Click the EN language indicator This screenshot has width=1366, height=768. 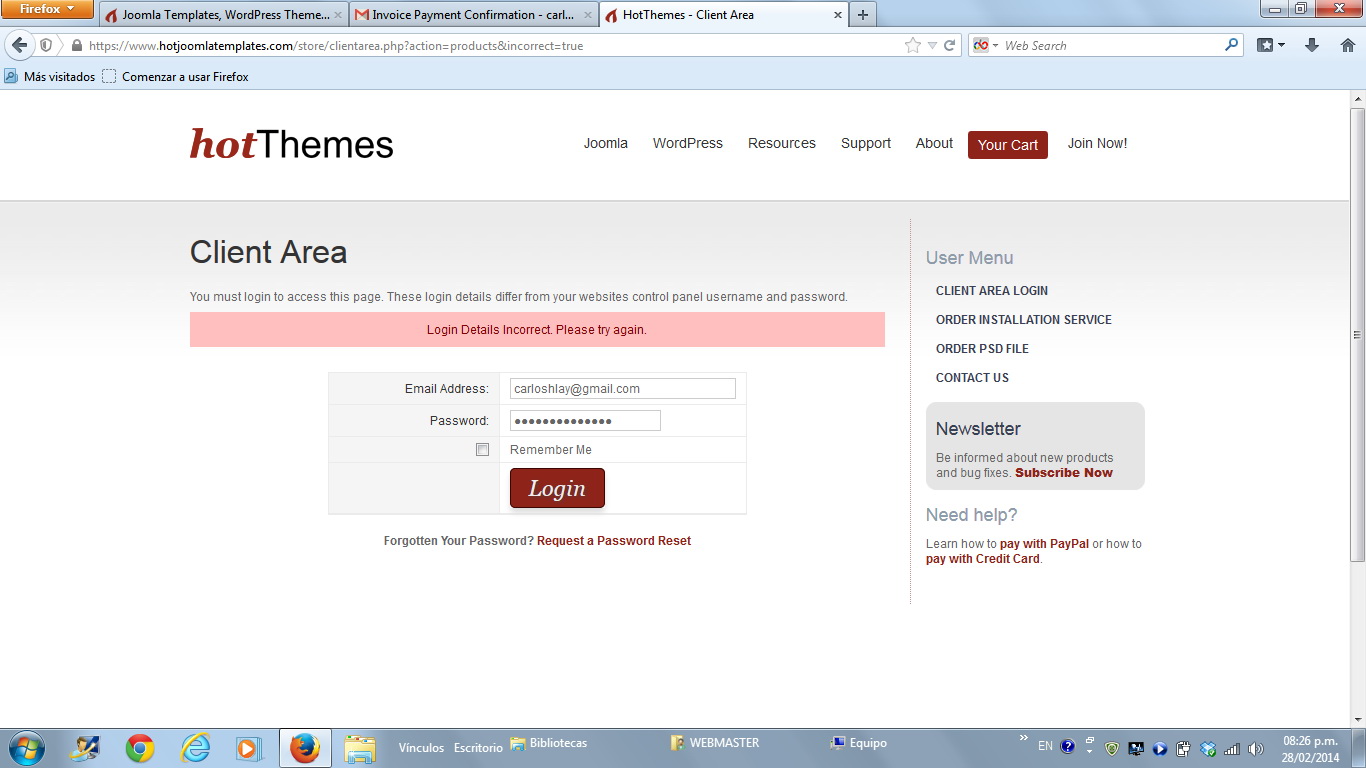tap(1045, 746)
